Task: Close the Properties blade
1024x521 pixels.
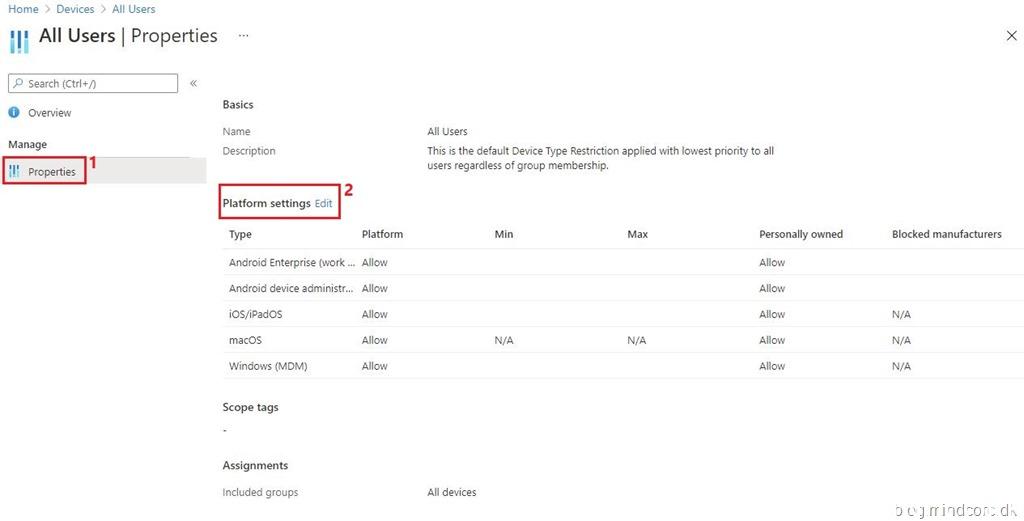Action: coord(1010,36)
